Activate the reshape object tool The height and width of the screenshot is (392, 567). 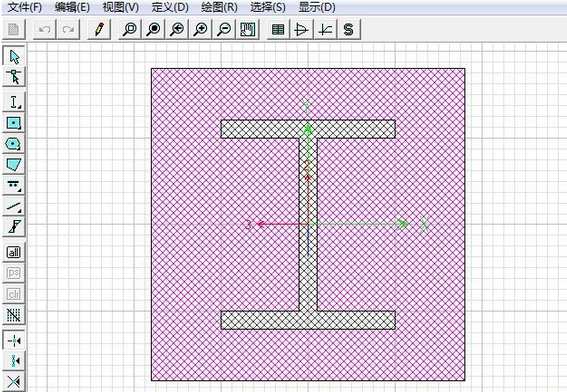coord(14,76)
